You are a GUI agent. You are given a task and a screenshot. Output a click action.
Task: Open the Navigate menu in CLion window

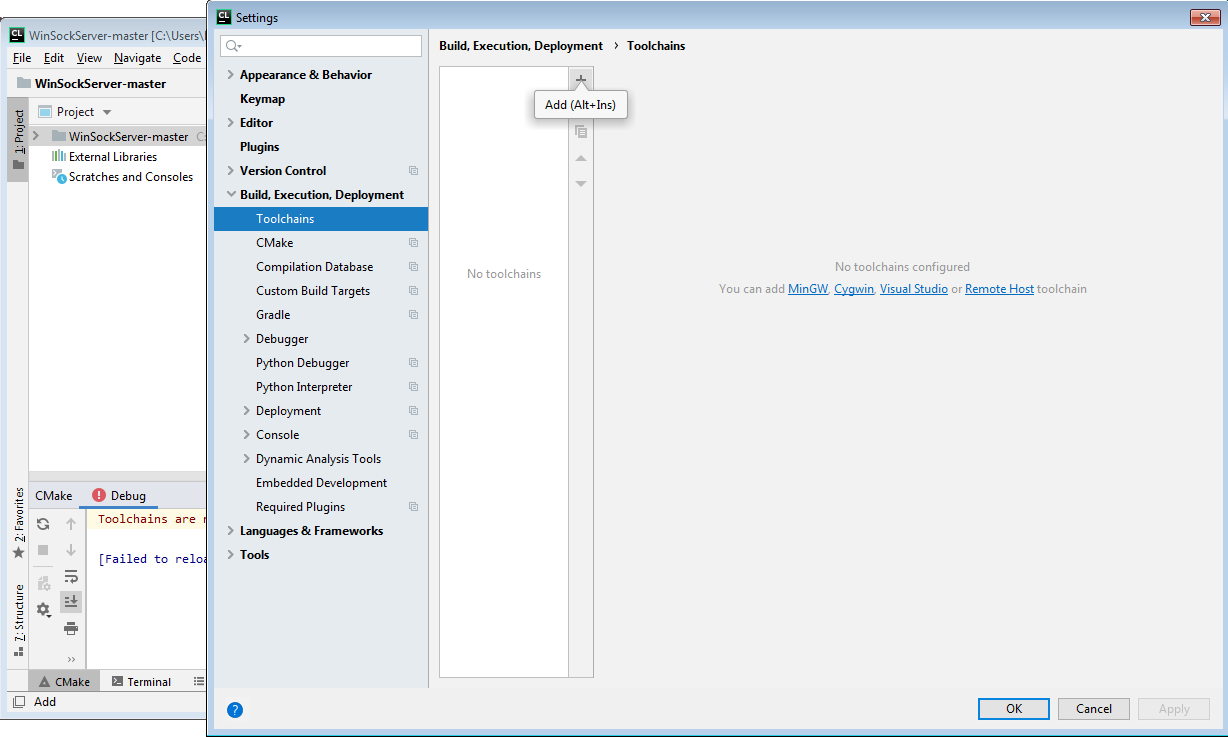tap(137, 58)
